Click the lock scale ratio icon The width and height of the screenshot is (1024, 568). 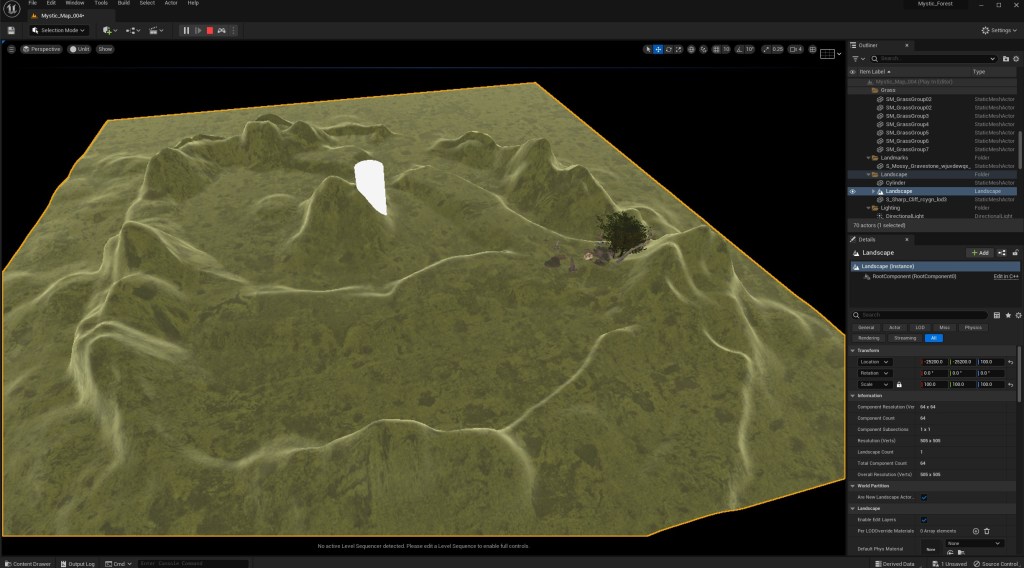[899, 385]
